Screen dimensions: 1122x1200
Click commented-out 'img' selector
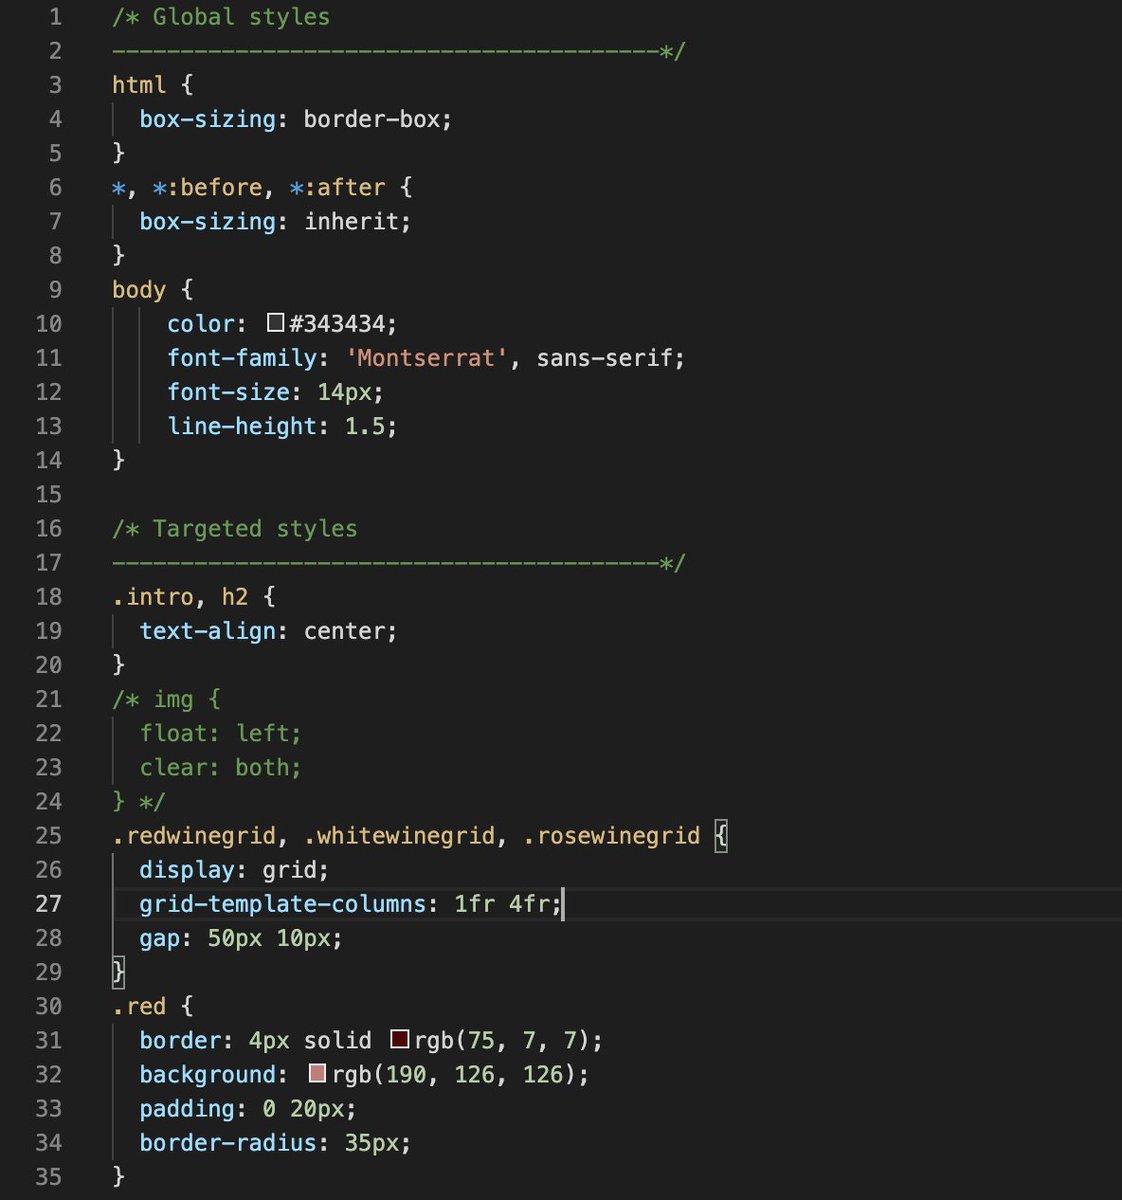(173, 699)
